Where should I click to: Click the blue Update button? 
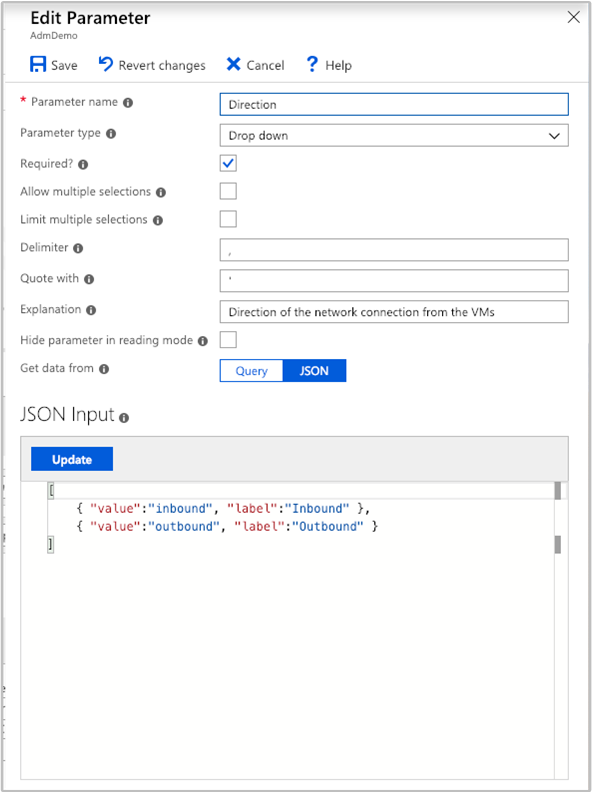(x=72, y=459)
